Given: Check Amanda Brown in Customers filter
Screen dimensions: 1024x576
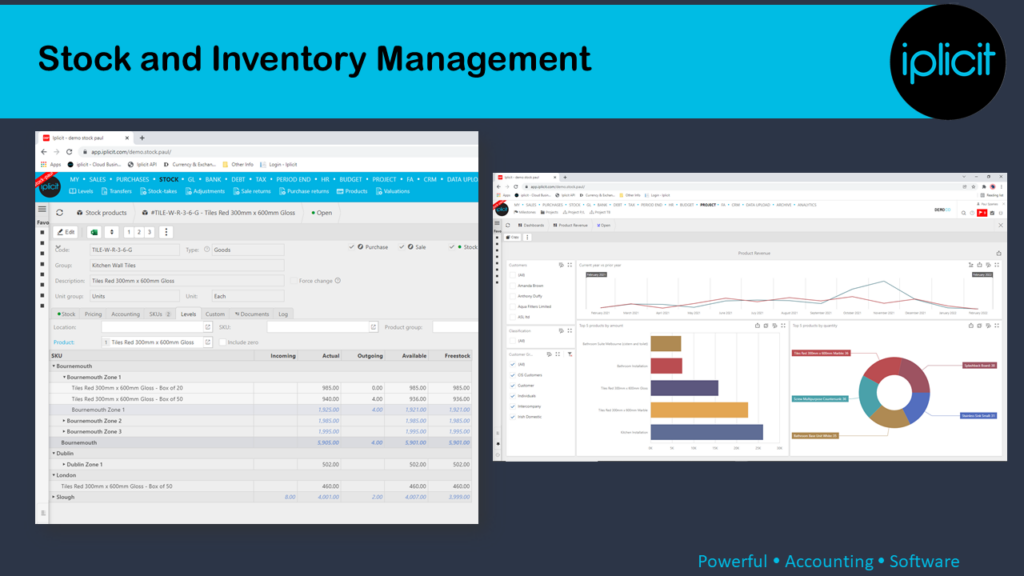Looking at the screenshot, I should click(x=513, y=285).
